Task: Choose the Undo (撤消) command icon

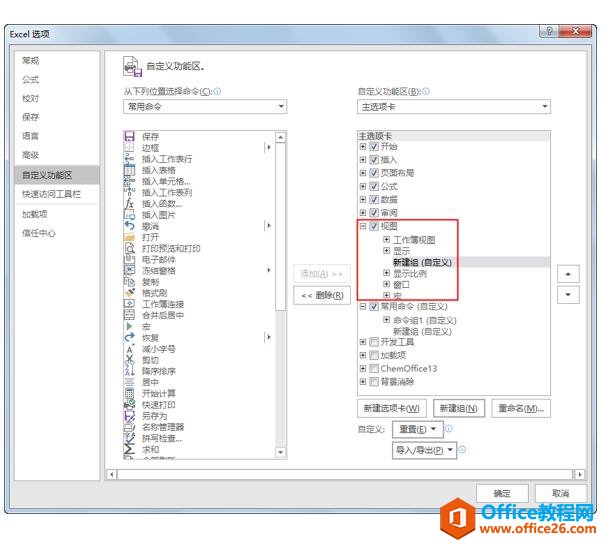Action: [129, 226]
